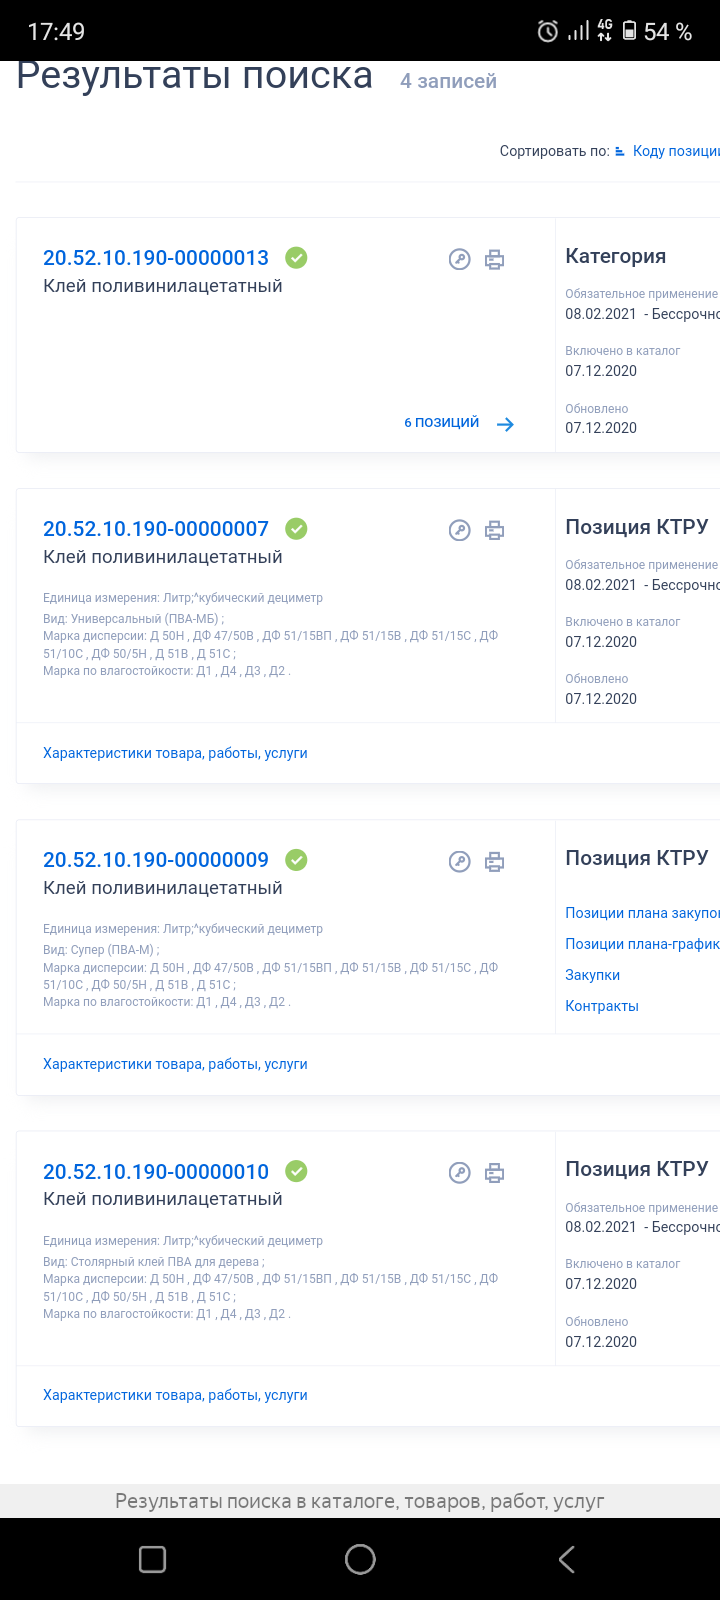Click key icon for item 20.52.10.190-00000009
Viewport: 720px width, 1600px height.
[x=459, y=862]
